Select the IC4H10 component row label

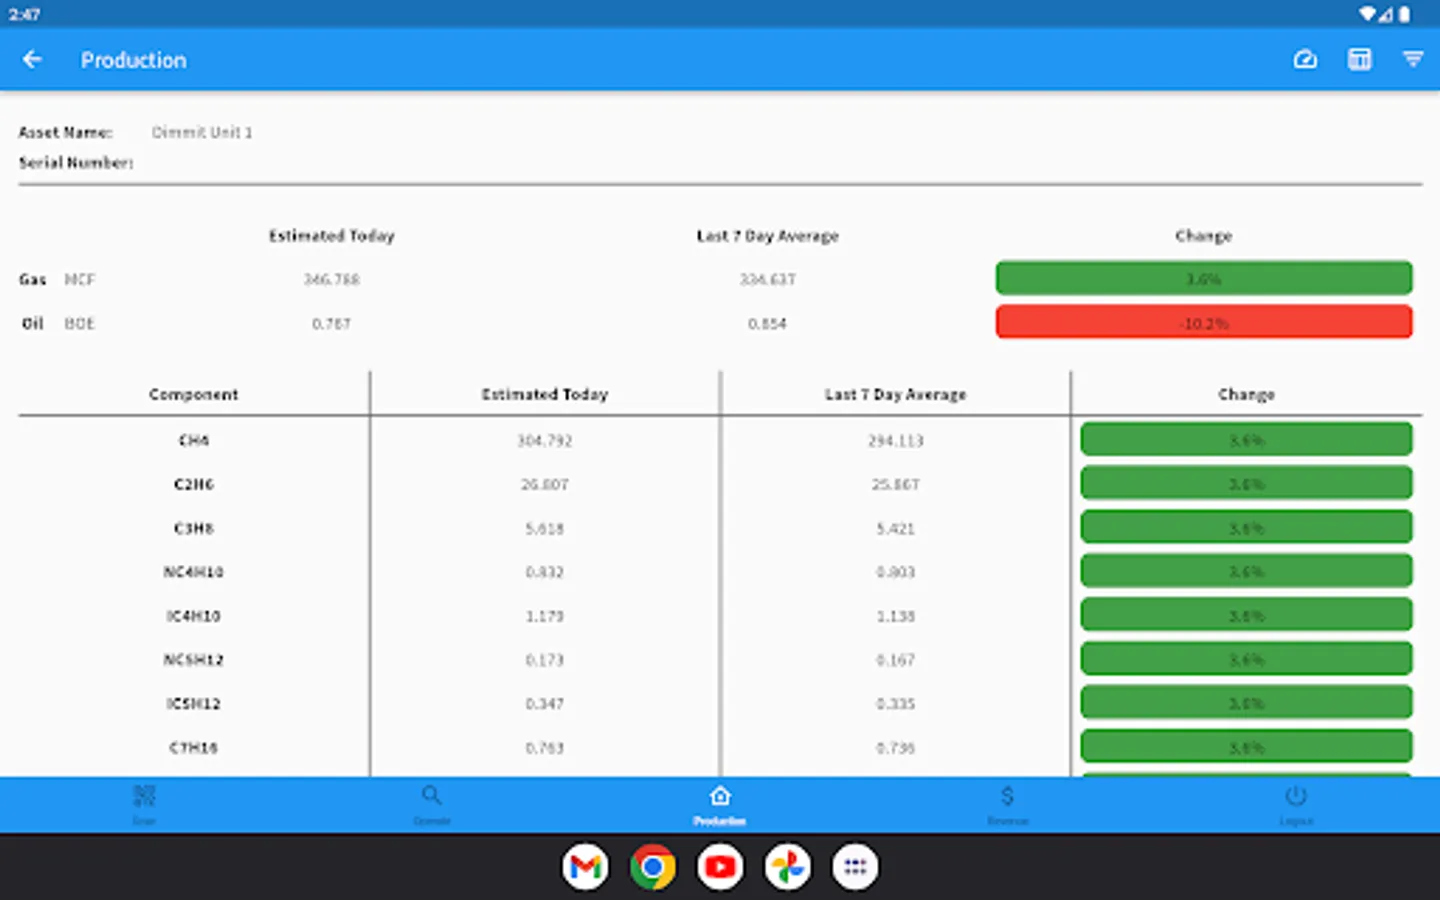(x=194, y=616)
